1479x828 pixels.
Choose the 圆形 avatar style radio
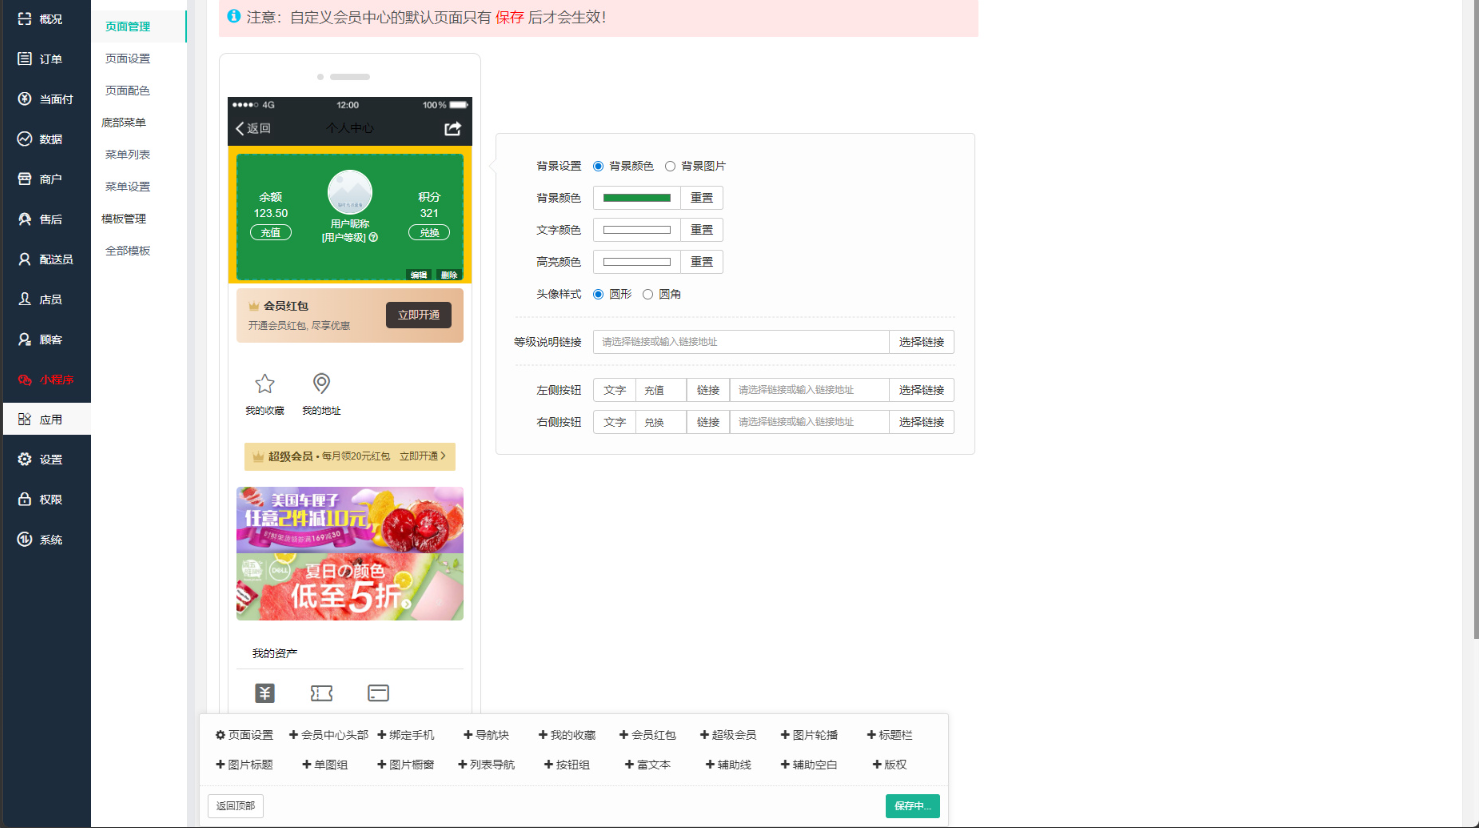[598, 294]
